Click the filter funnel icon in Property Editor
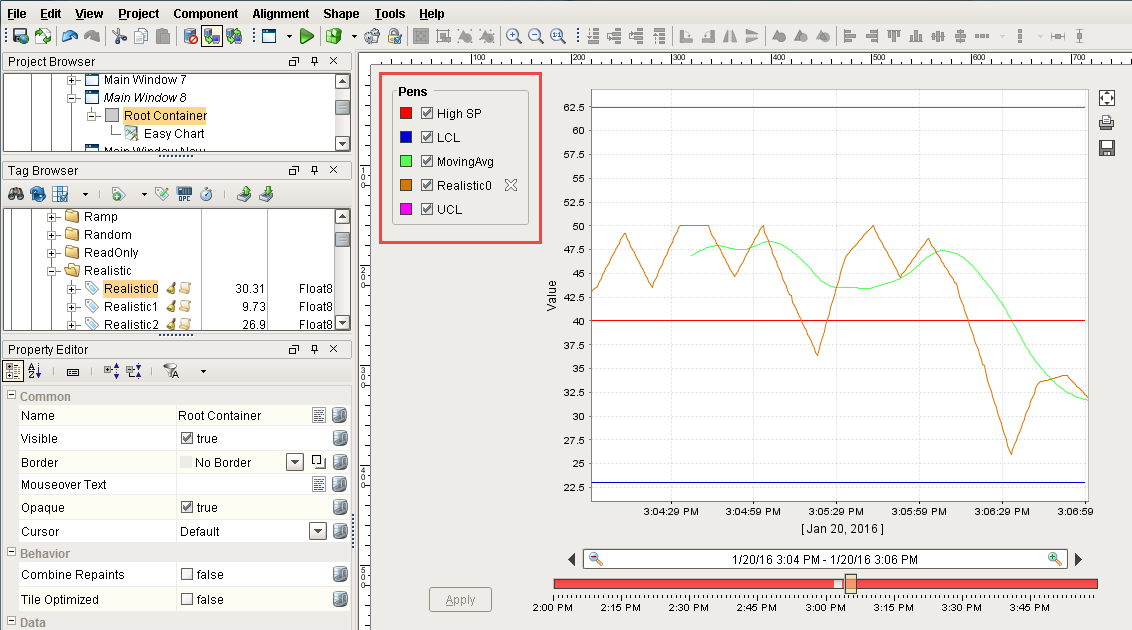The width and height of the screenshot is (1132, 630). point(171,372)
